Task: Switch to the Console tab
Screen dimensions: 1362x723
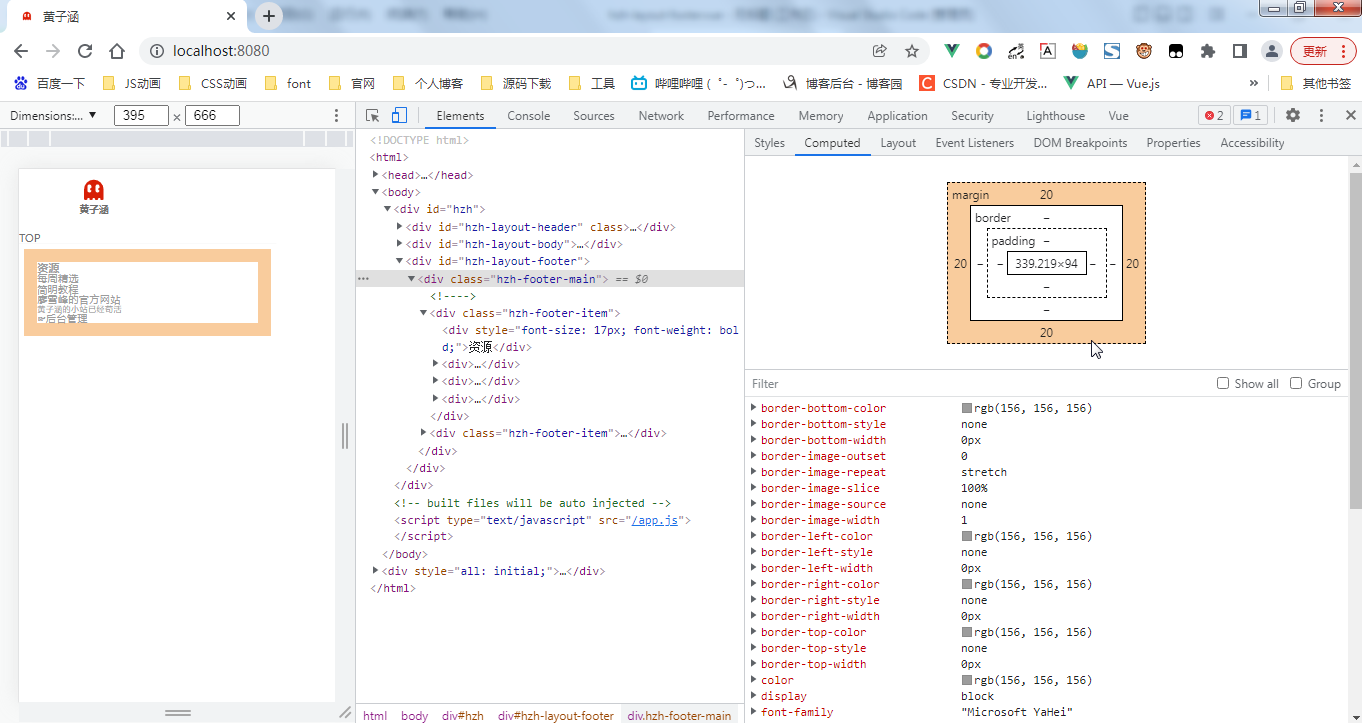Action: (x=529, y=116)
